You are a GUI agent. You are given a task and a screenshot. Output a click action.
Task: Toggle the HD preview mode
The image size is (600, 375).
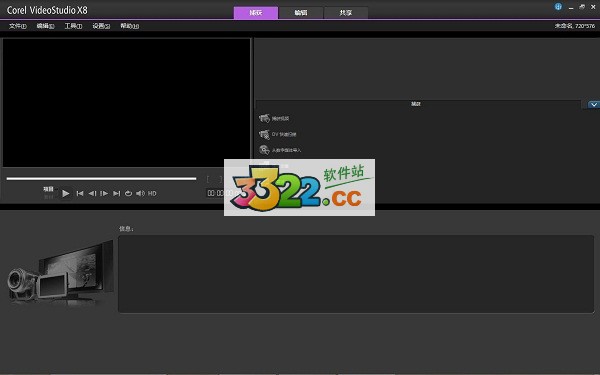[152, 194]
